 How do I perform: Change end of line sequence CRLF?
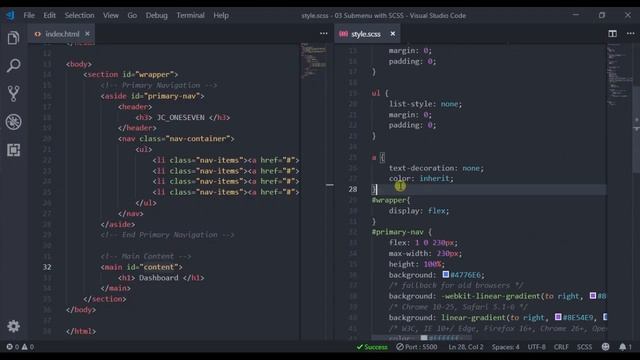(561, 347)
